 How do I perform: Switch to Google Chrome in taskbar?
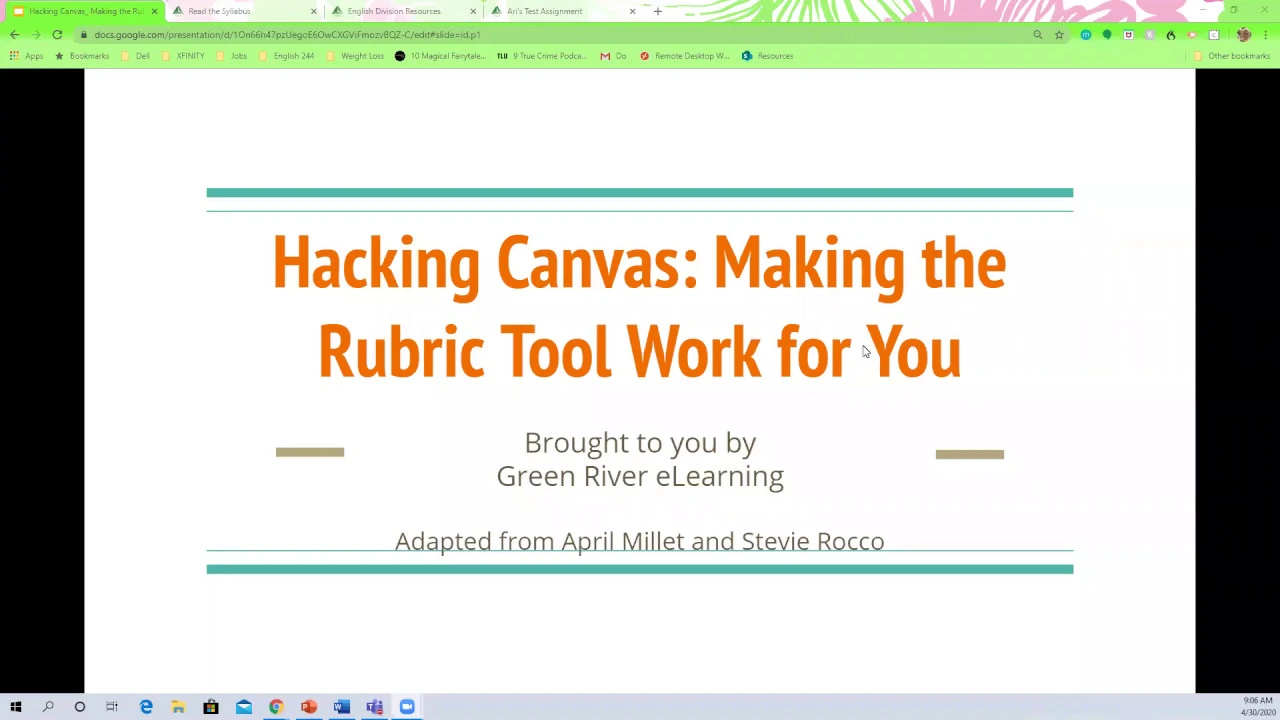276,707
